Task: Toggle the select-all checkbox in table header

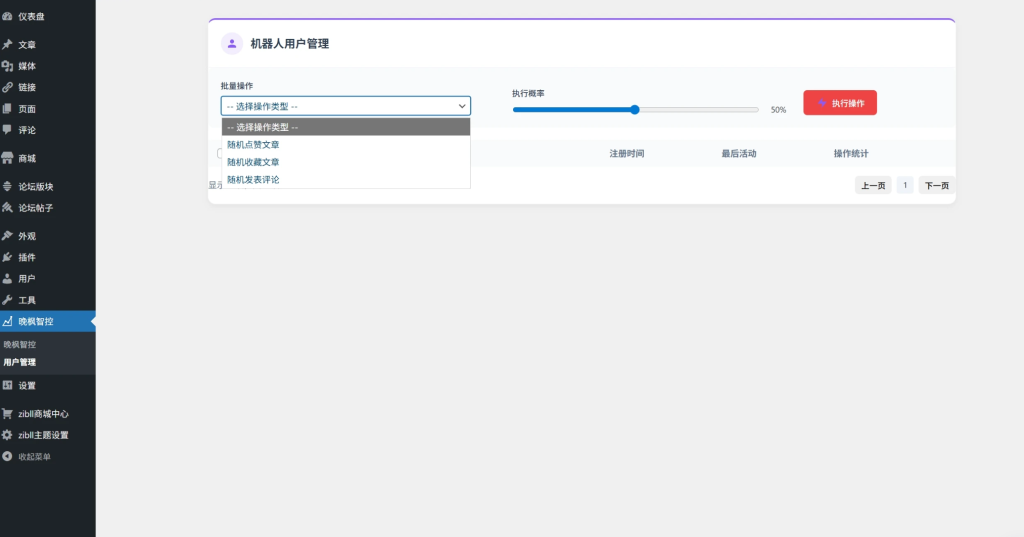Action: point(219,154)
